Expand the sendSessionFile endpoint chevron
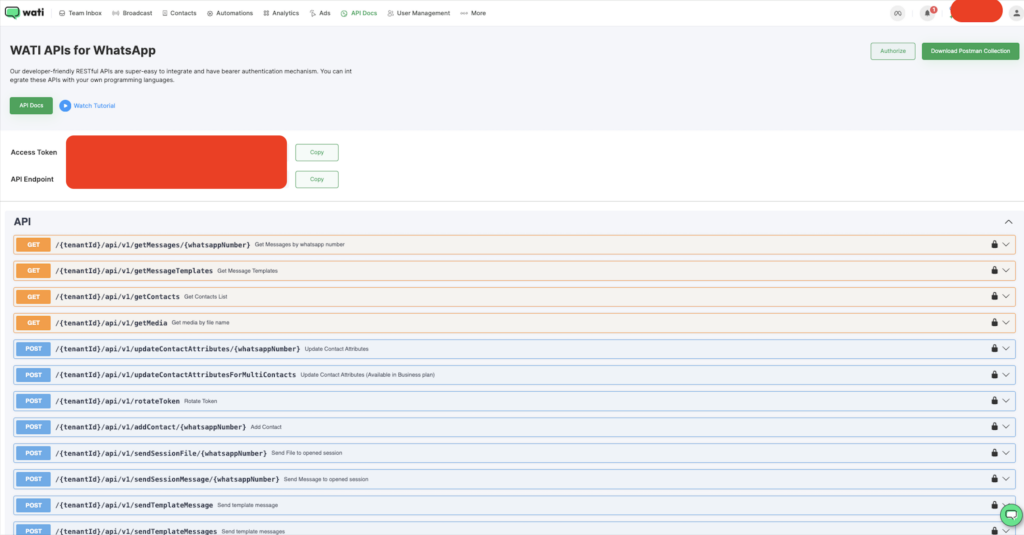The height and width of the screenshot is (535, 1024). pyautogui.click(x=1006, y=453)
